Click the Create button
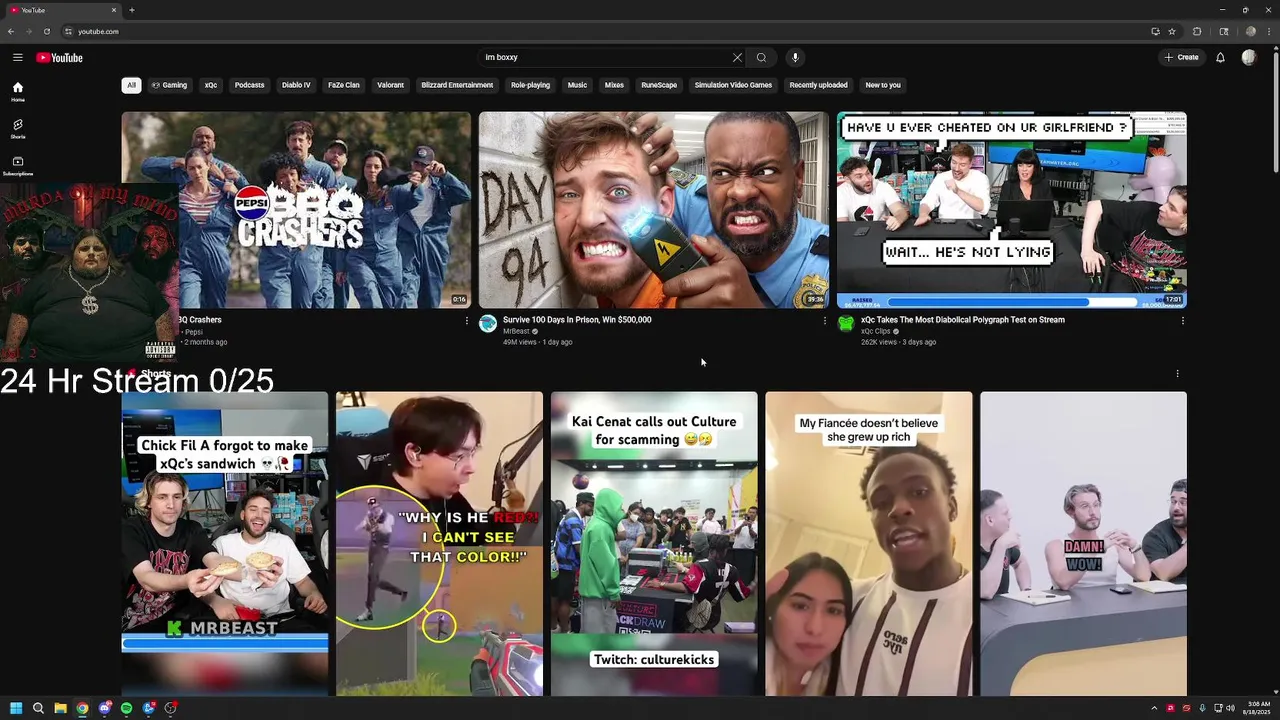The height and width of the screenshot is (720, 1280). tap(1181, 57)
